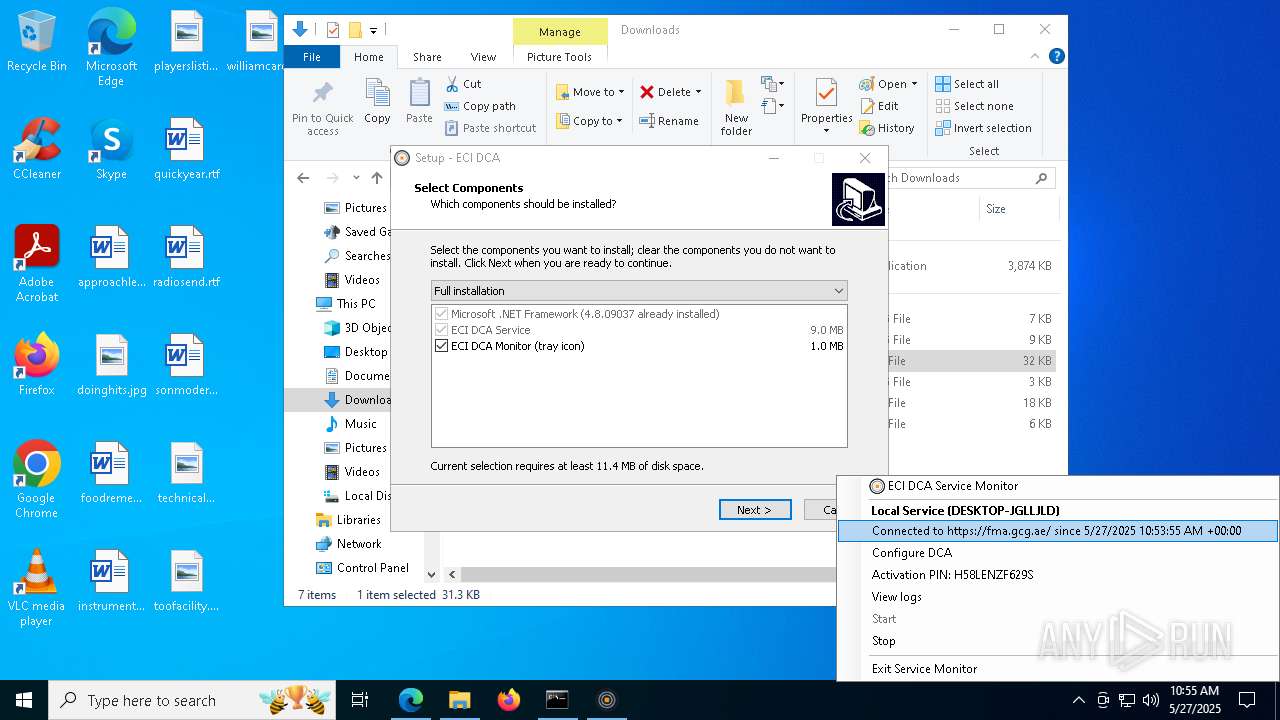Viewport: 1280px width, 720px height.
Task: Open the Move to dropdown
Action: point(590,92)
